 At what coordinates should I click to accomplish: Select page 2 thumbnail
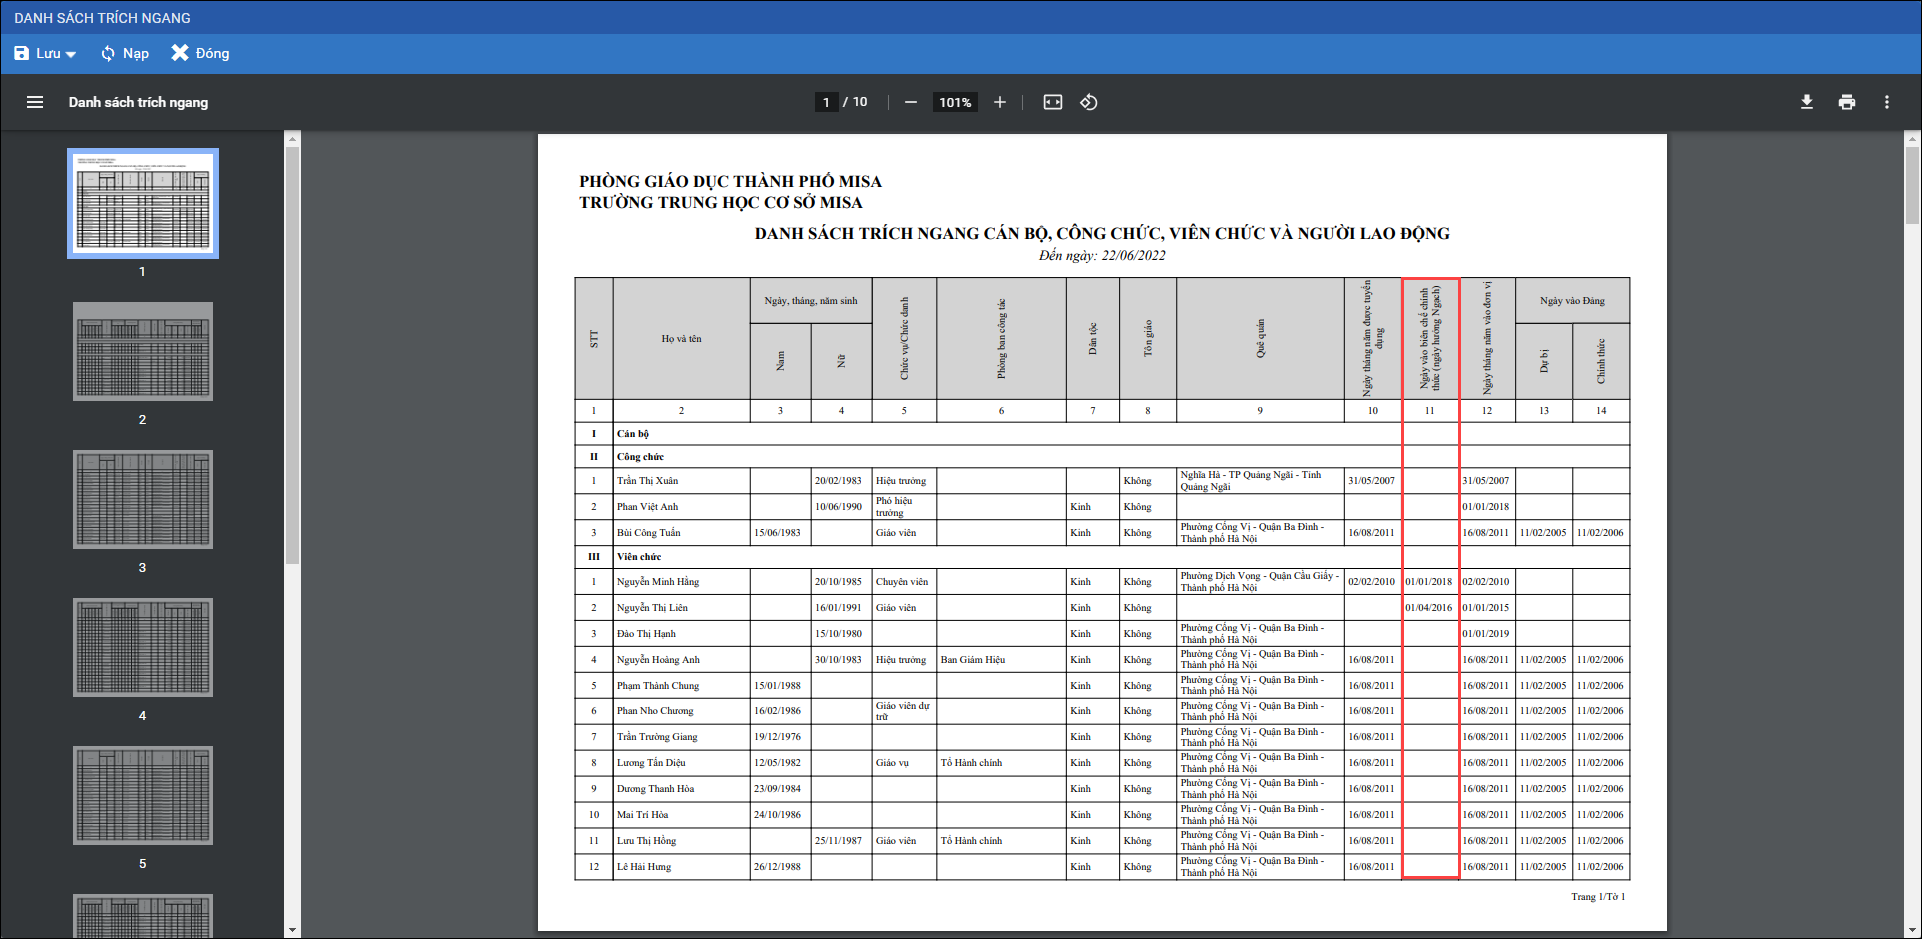tap(143, 352)
